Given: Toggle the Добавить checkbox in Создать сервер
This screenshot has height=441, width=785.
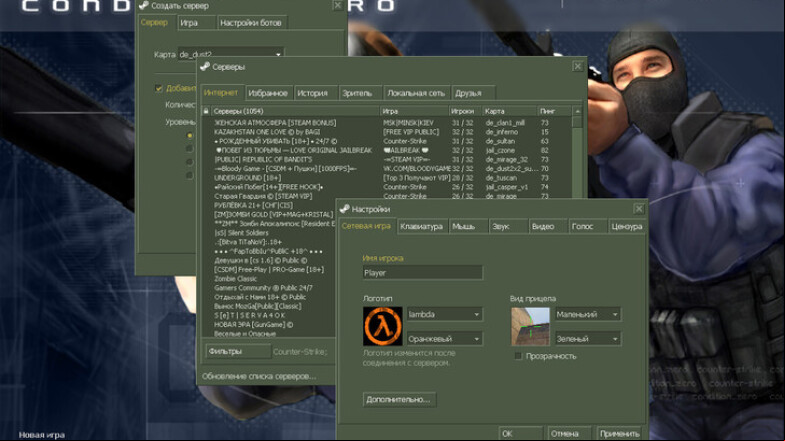Looking at the screenshot, I should 159,88.
